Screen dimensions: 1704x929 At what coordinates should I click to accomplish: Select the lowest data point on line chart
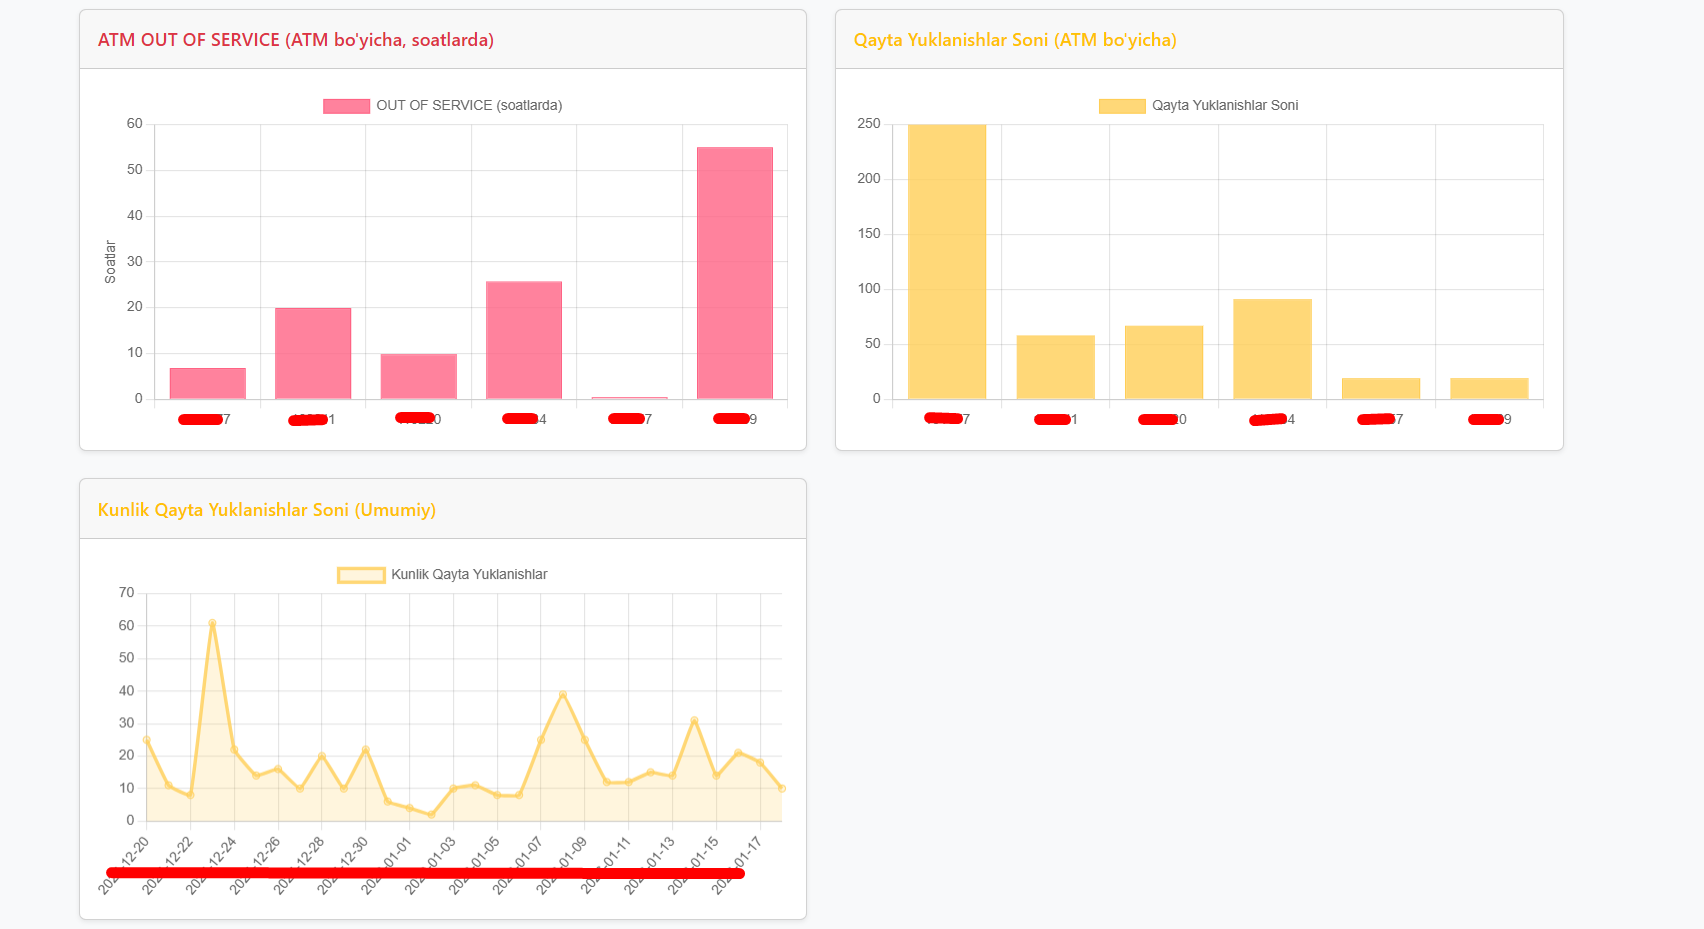coord(431,815)
